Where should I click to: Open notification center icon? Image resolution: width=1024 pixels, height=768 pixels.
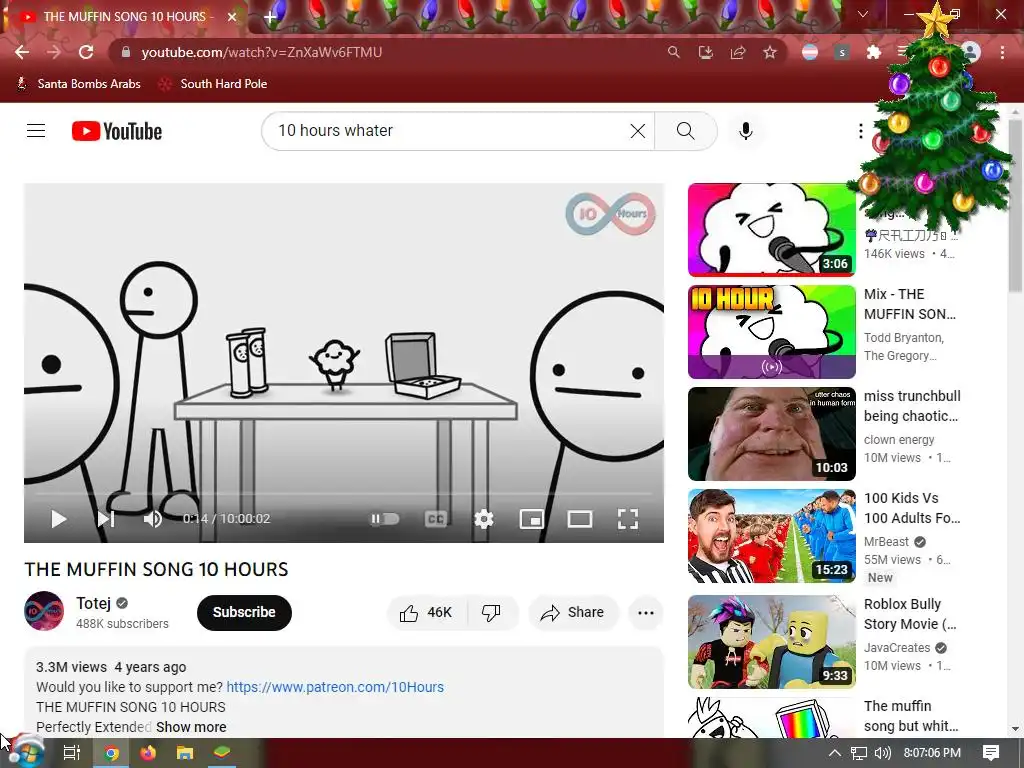[x=991, y=753]
